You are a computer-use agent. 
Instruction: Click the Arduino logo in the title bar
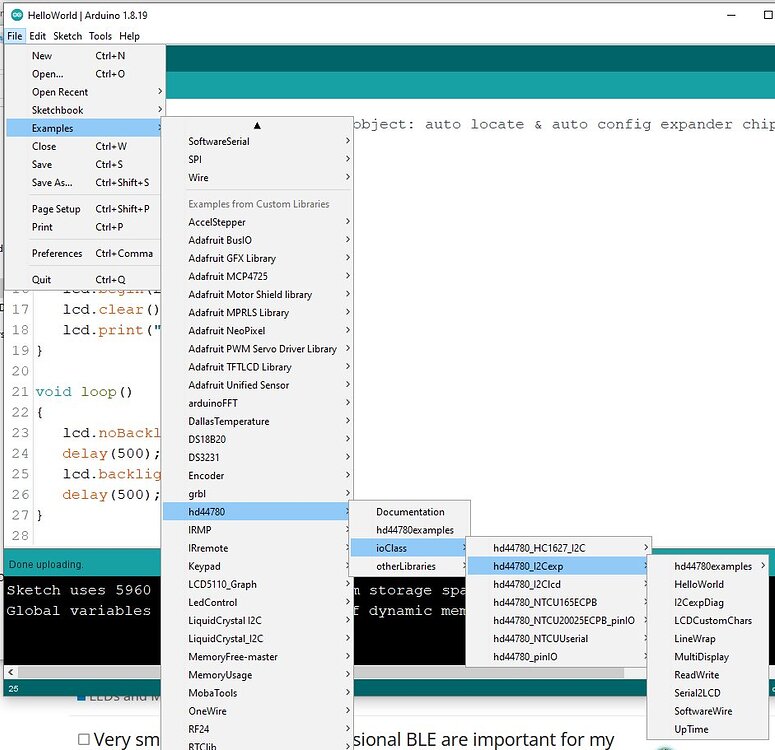click(16, 14)
